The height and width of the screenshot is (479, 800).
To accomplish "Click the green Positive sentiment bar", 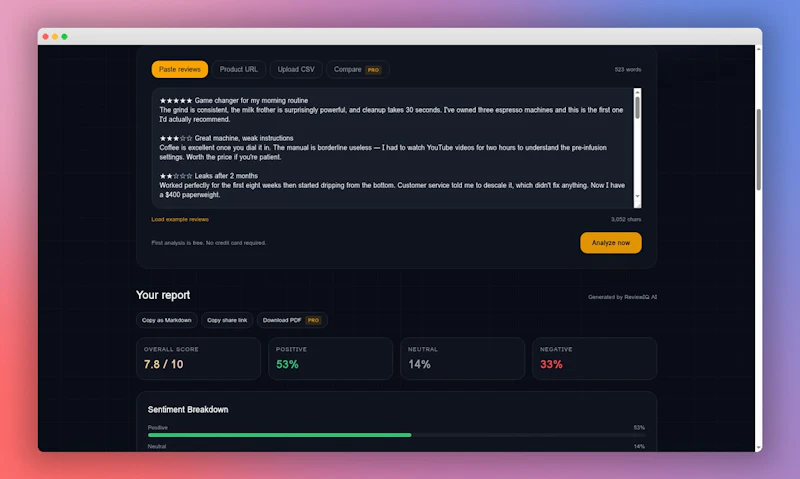I will [280, 435].
